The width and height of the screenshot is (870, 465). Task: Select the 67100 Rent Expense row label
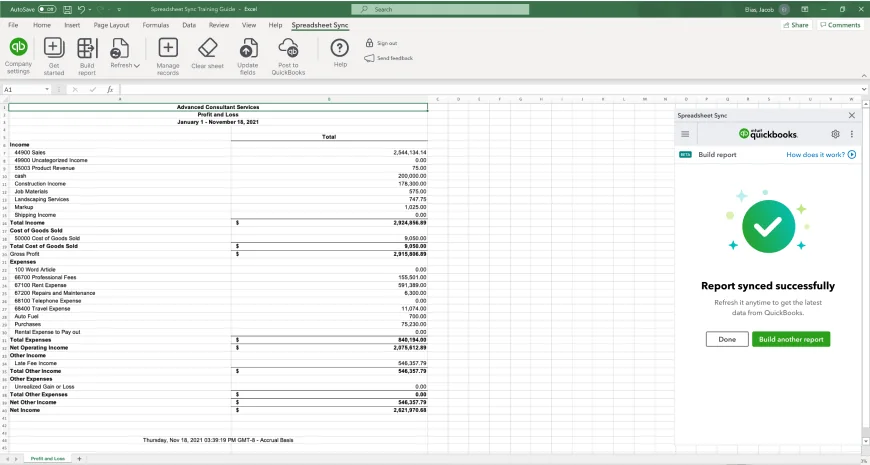40,285
